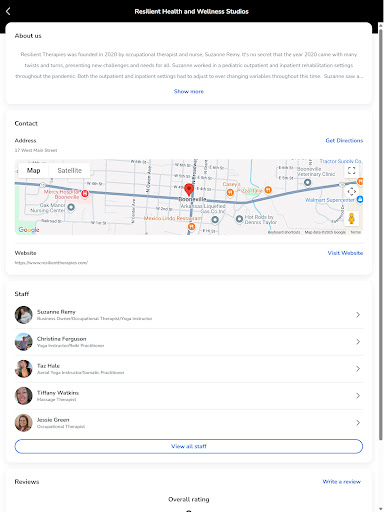Viewport: 384px width, 512px height.
Task: Open the map in fullscreen view
Action: tap(351, 171)
